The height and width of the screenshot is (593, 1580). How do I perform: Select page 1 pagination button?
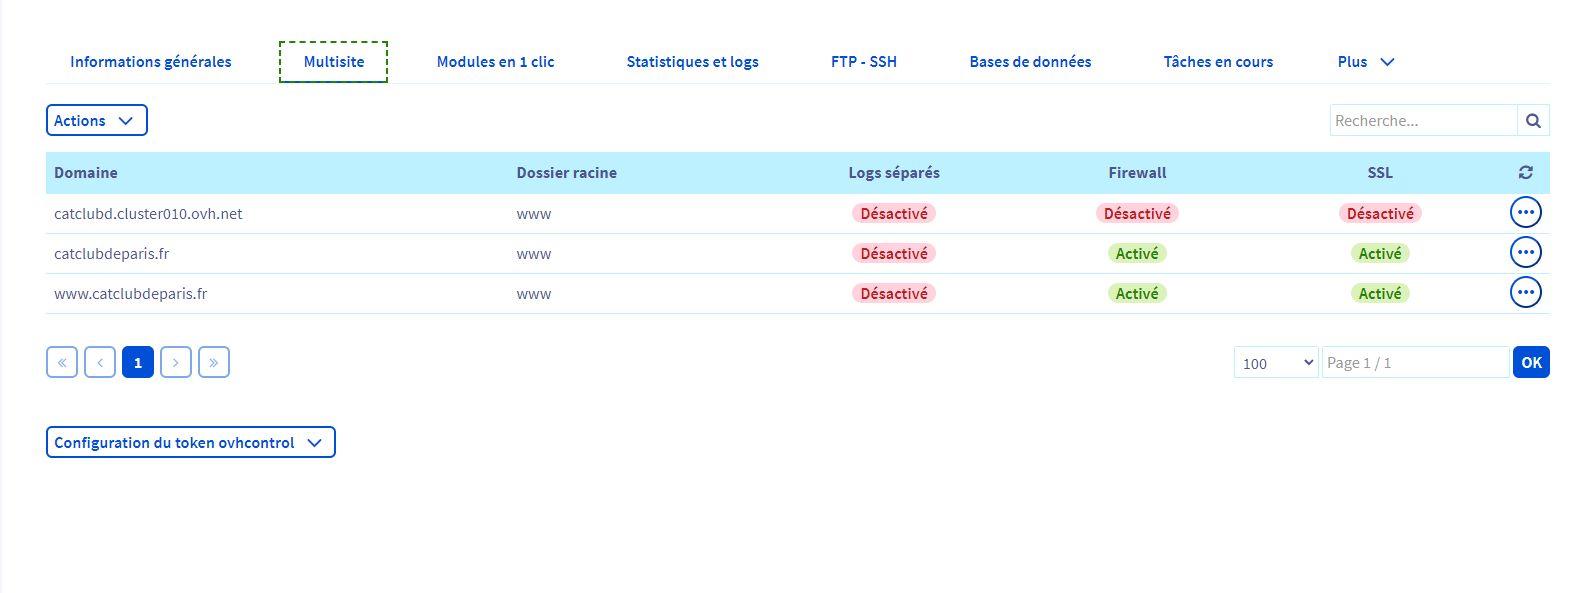[x=138, y=362]
